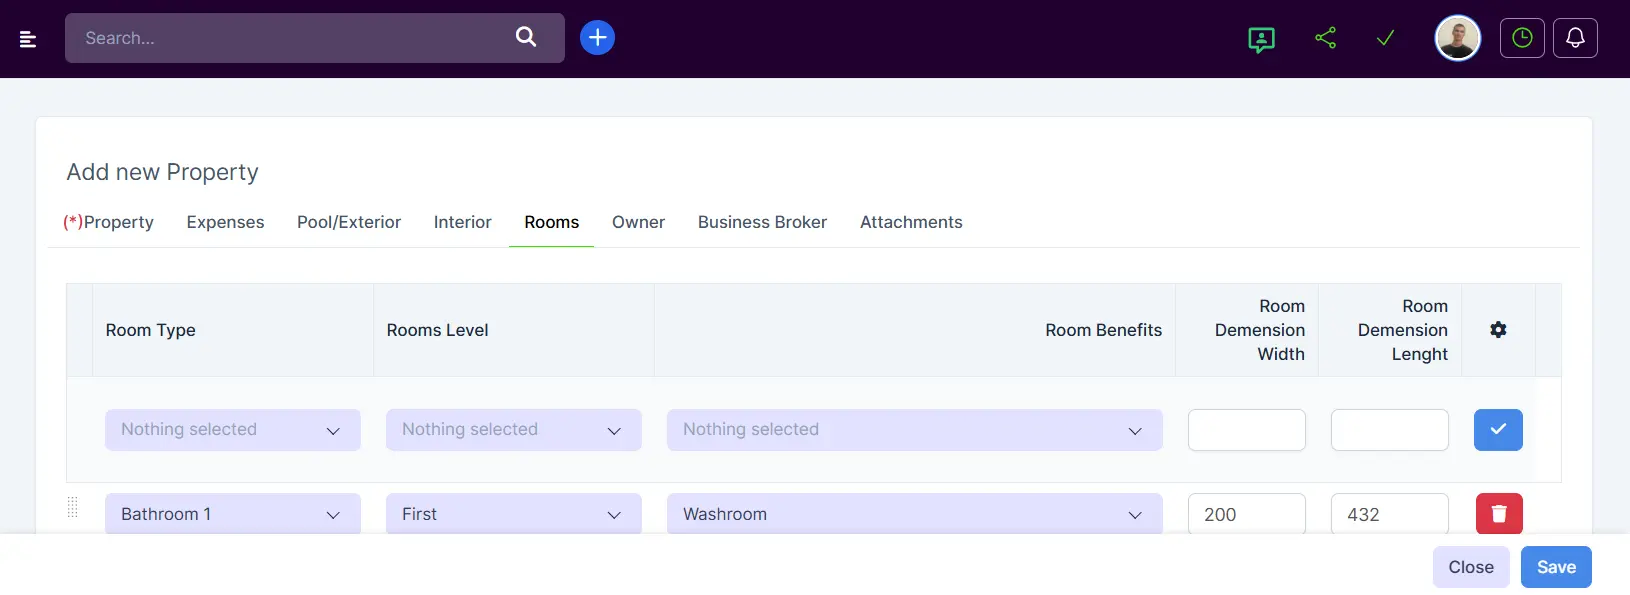Open the timer clock icon
This screenshot has width=1630, height=595.
1521,38
